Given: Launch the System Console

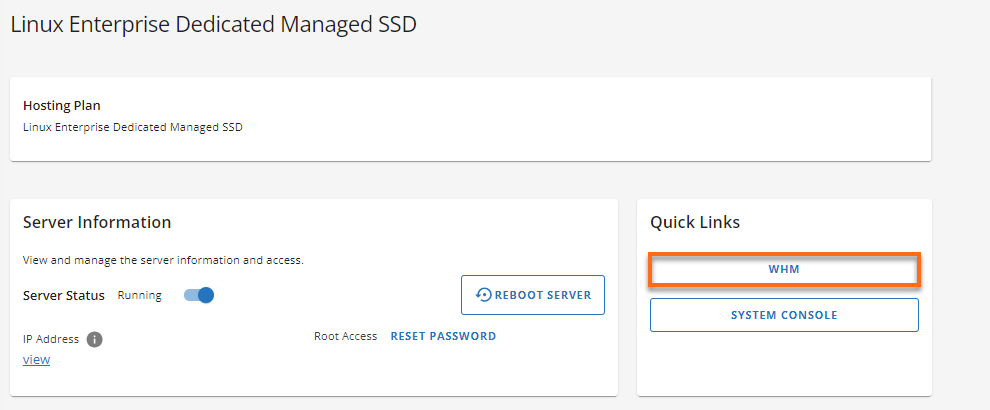Looking at the screenshot, I should point(784,315).
